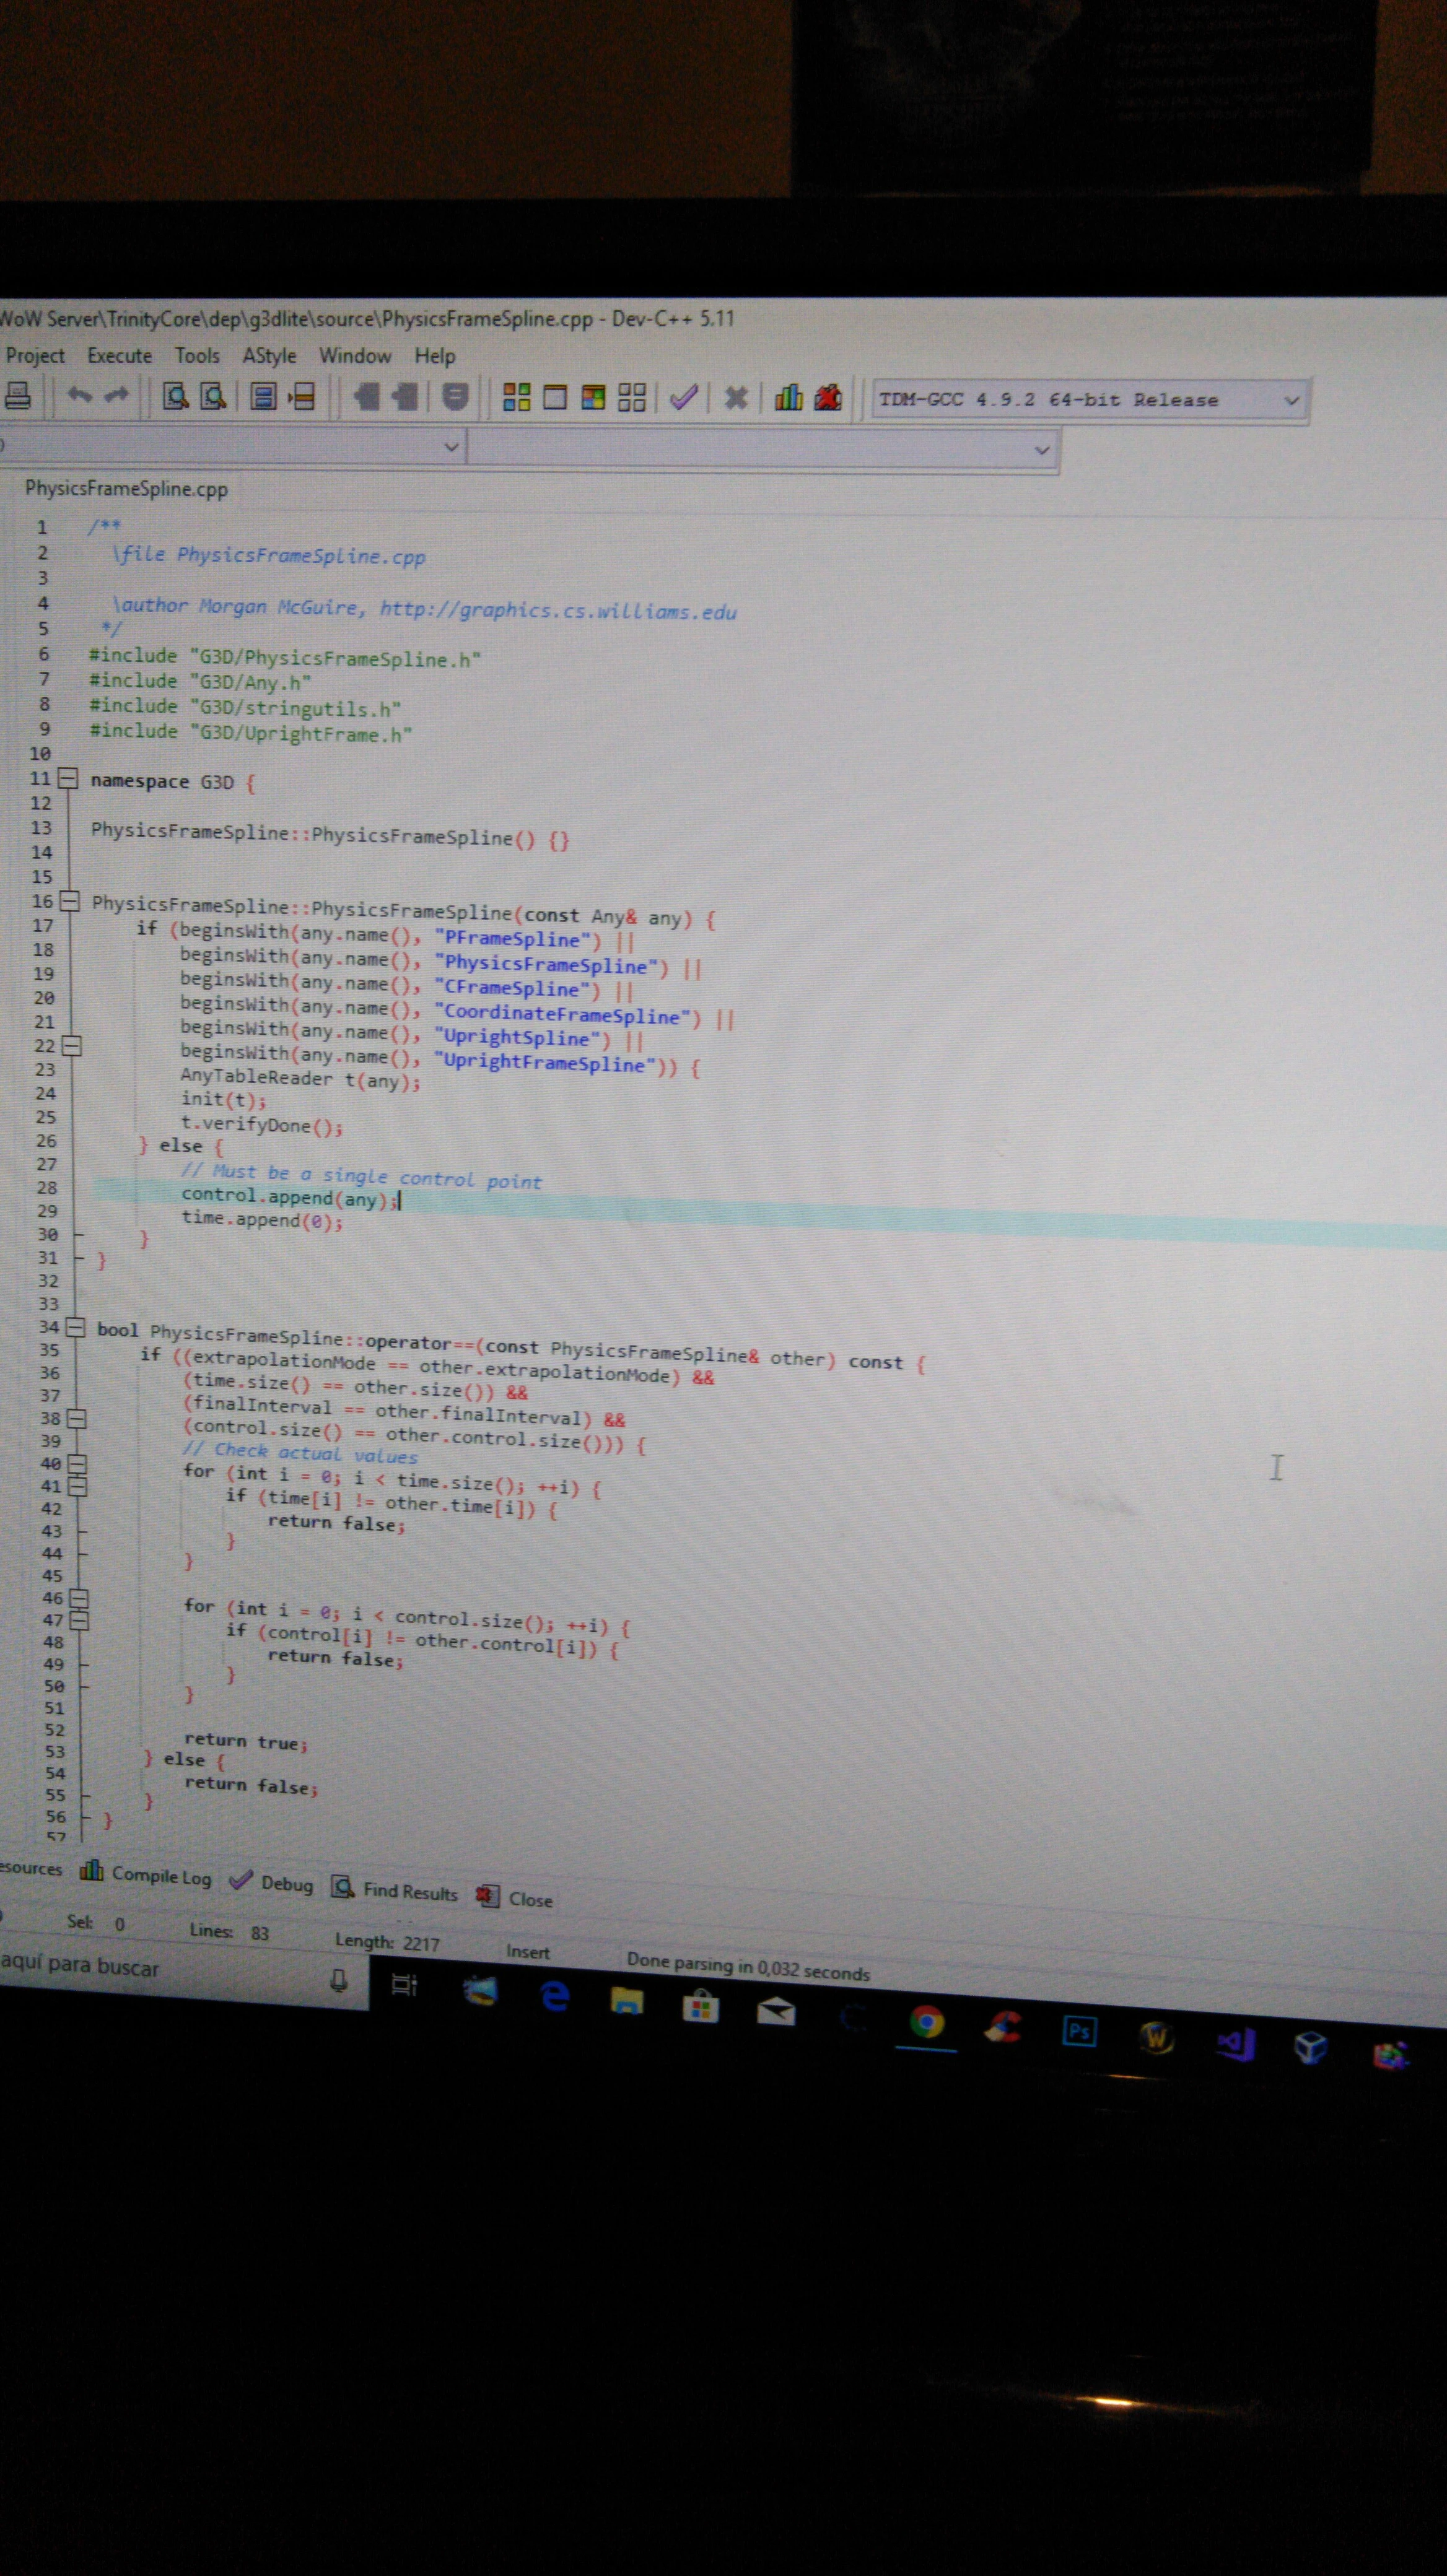
Task: Open Photoshop from the taskbar
Action: pyautogui.click(x=1079, y=2031)
